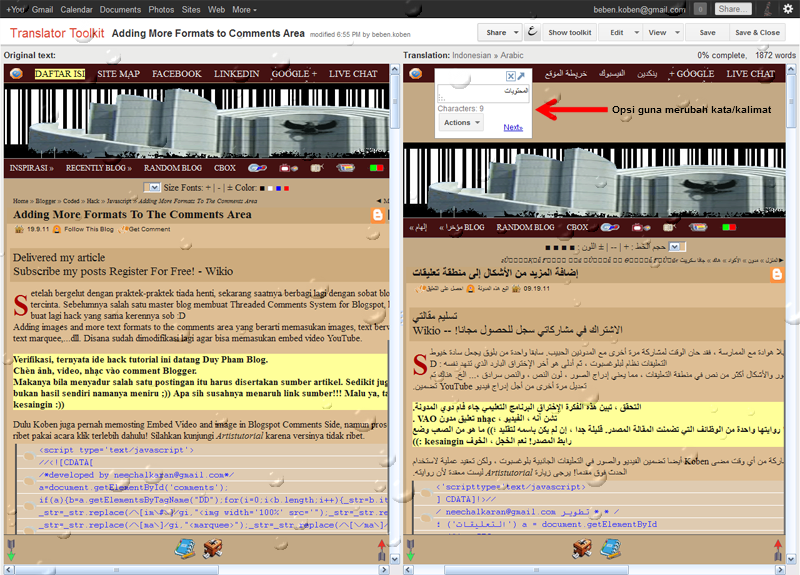The image size is (800, 575).
Task: Click the TV icon in original pane menu bar
Action: (x=288, y=168)
